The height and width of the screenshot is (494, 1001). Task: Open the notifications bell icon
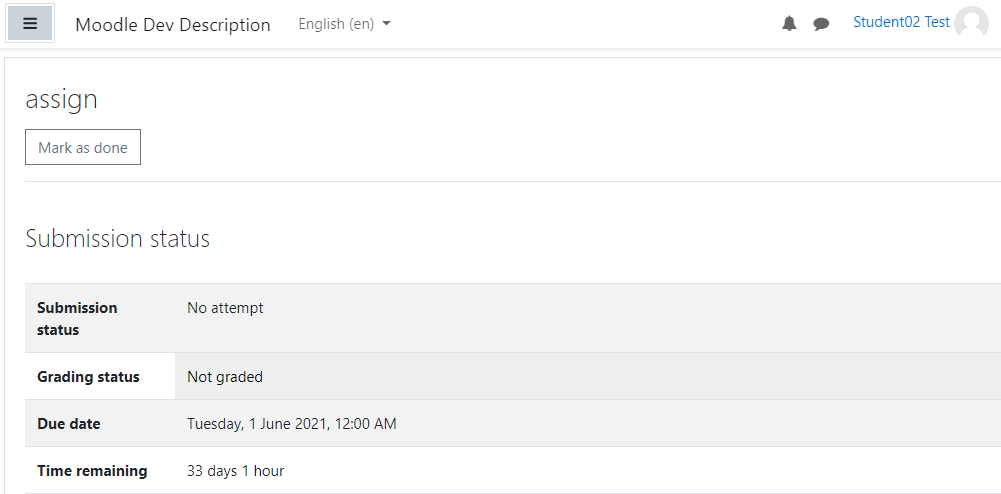789,24
